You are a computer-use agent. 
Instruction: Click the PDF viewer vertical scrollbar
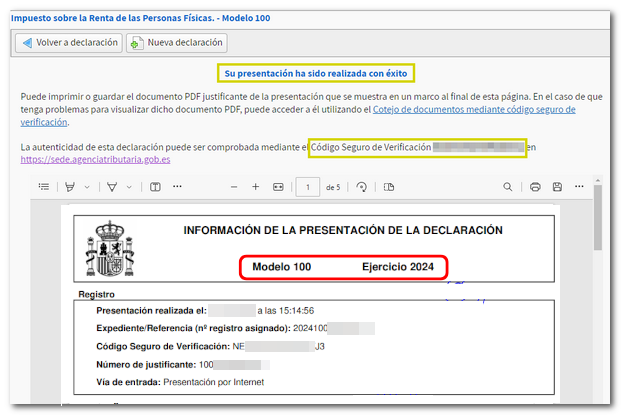[x=597, y=230]
